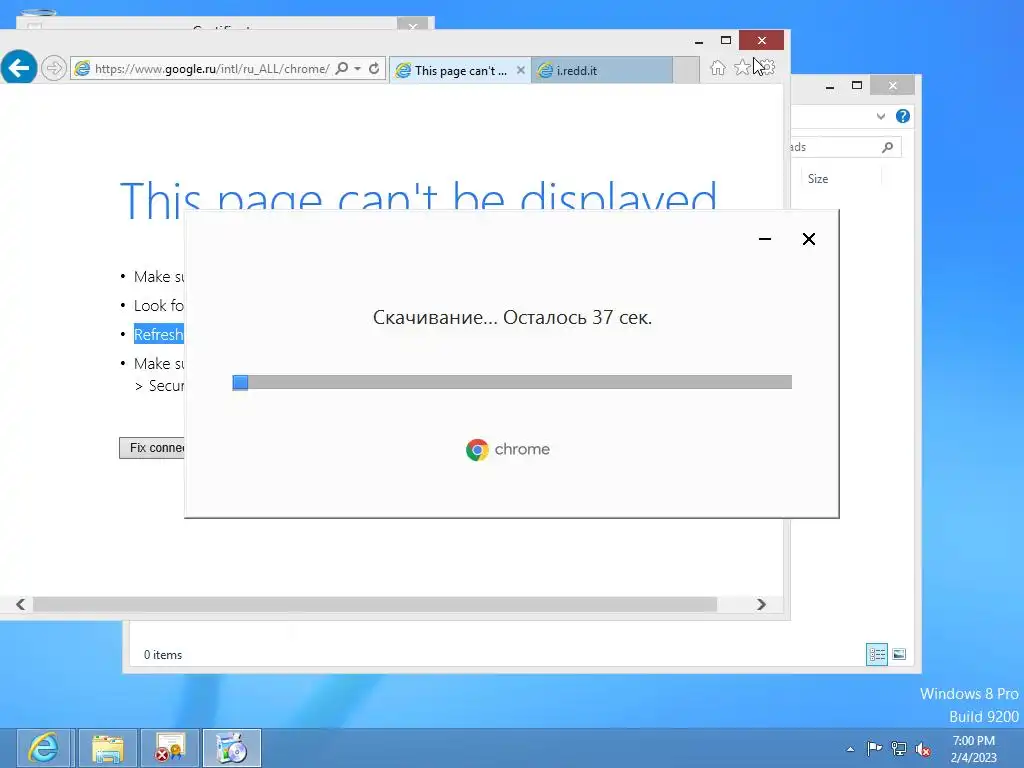Image resolution: width=1024 pixels, height=768 pixels.
Task: Expand the ribbon chevron in the Explorer window
Action: pyautogui.click(x=881, y=116)
